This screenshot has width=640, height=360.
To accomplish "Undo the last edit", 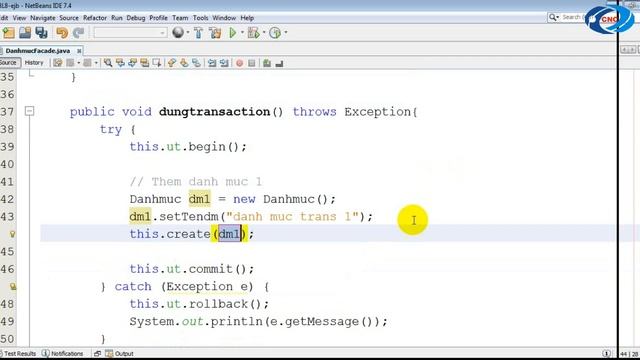I will [62, 33].
